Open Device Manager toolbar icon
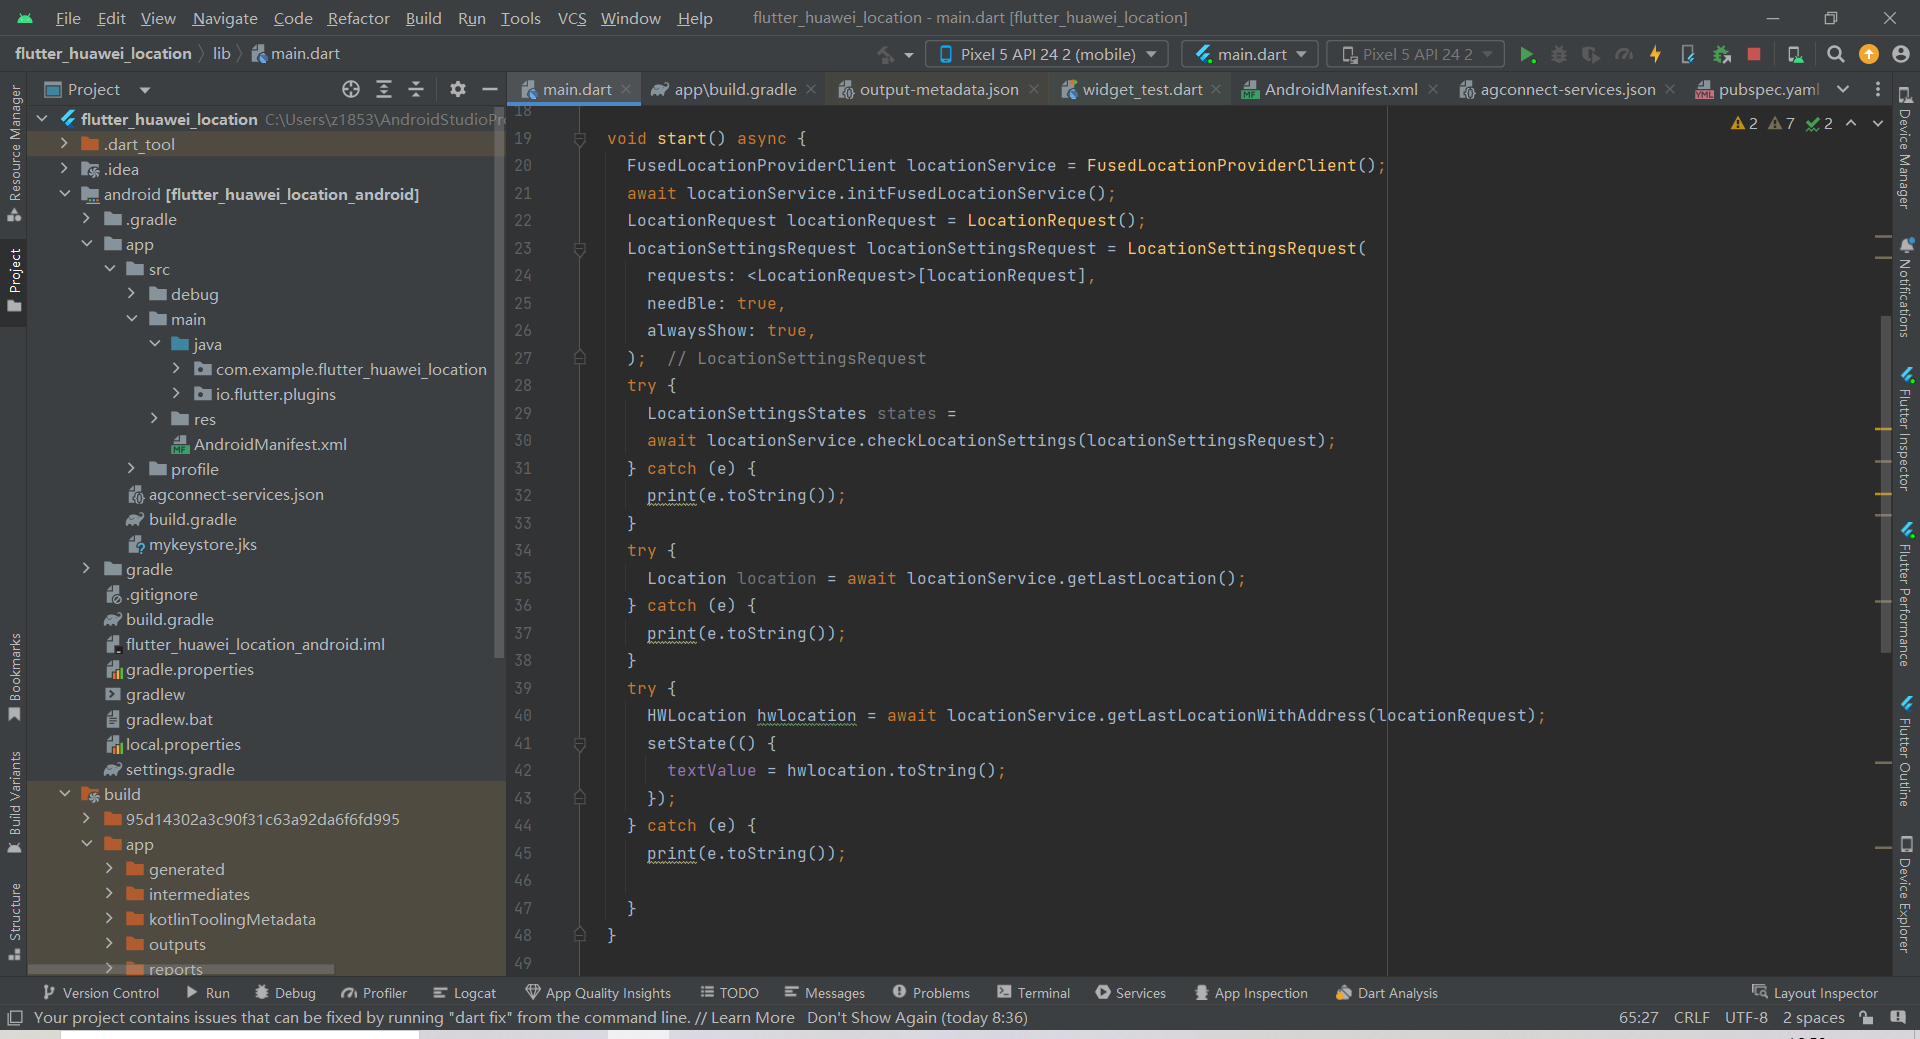 pyautogui.click(x=1795, y=54)
